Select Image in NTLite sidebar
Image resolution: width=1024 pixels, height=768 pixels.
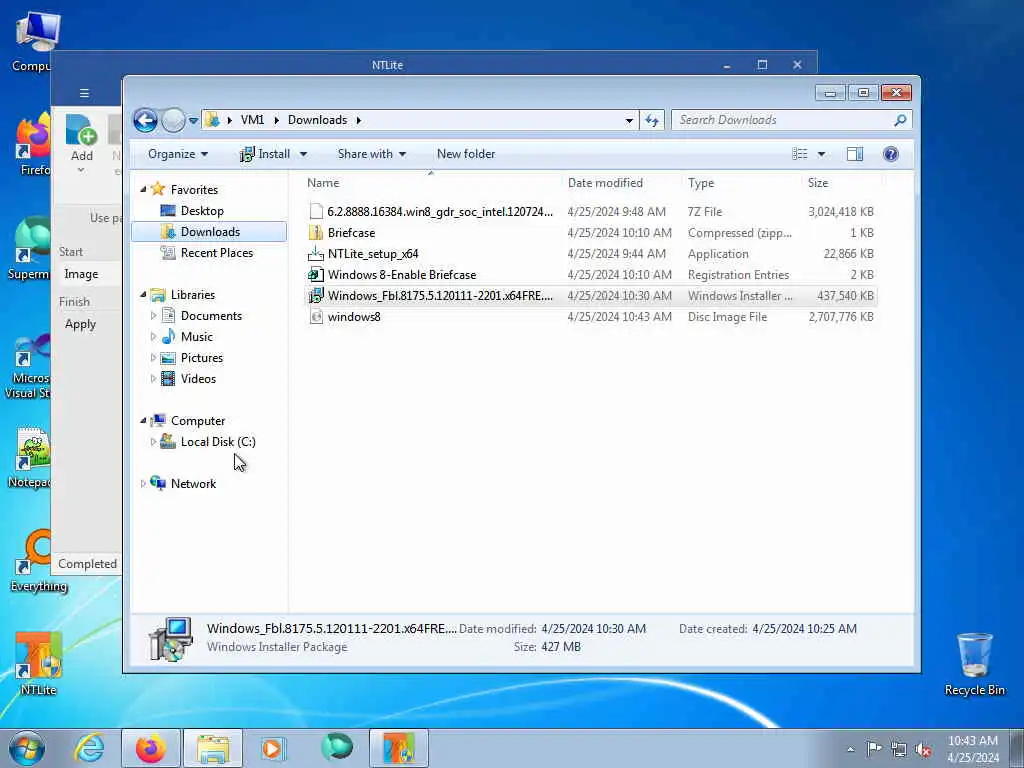click(x=81, y=274)
